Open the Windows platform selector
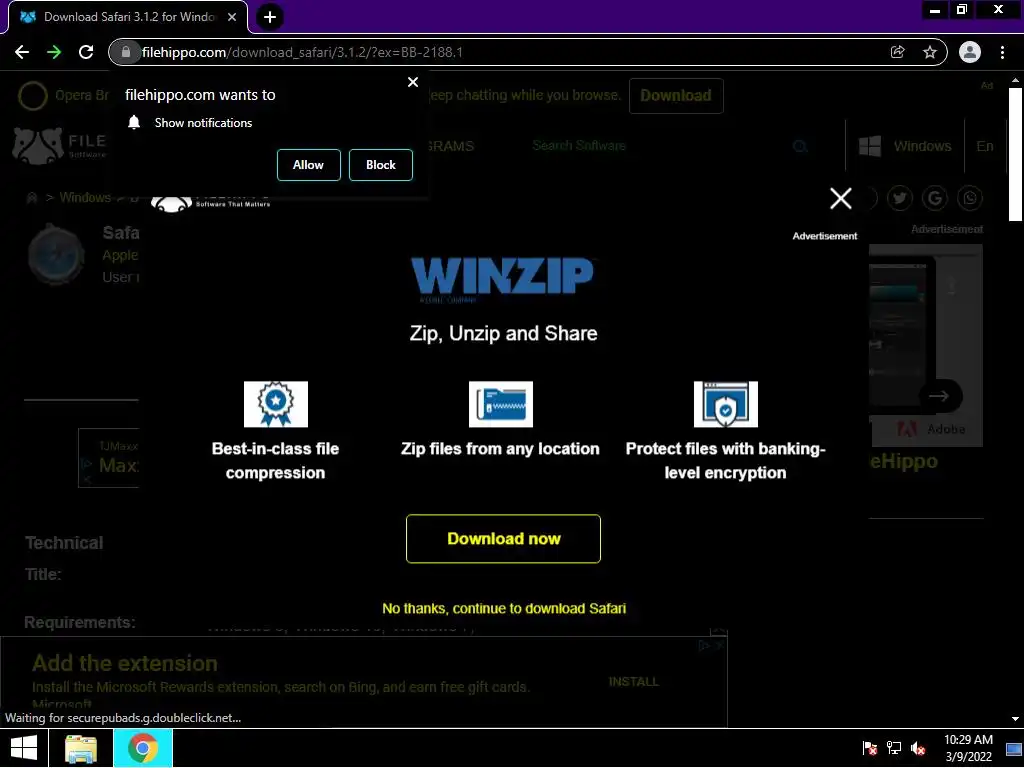This screenshot has height=768, width=1024. tap(905, 146)
